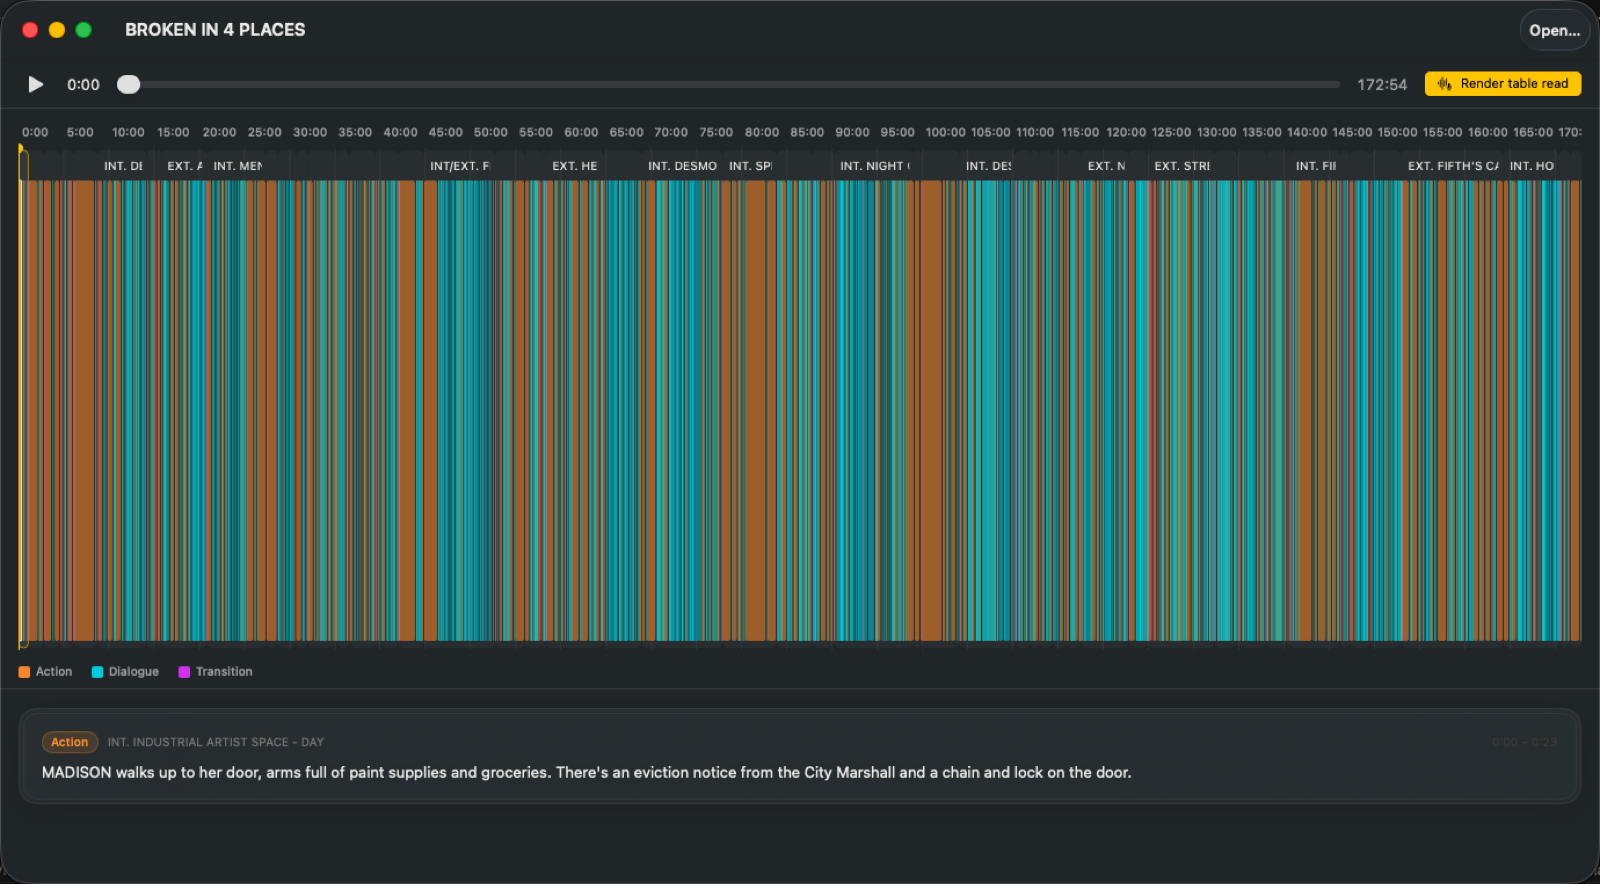Click the playback position slider knob
The height and width of the screenshot is (884, 1600).
point(128,84)
